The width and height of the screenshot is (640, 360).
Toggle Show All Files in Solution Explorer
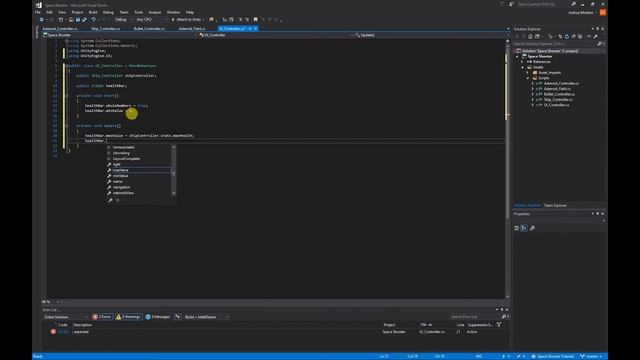pos(580,36)
